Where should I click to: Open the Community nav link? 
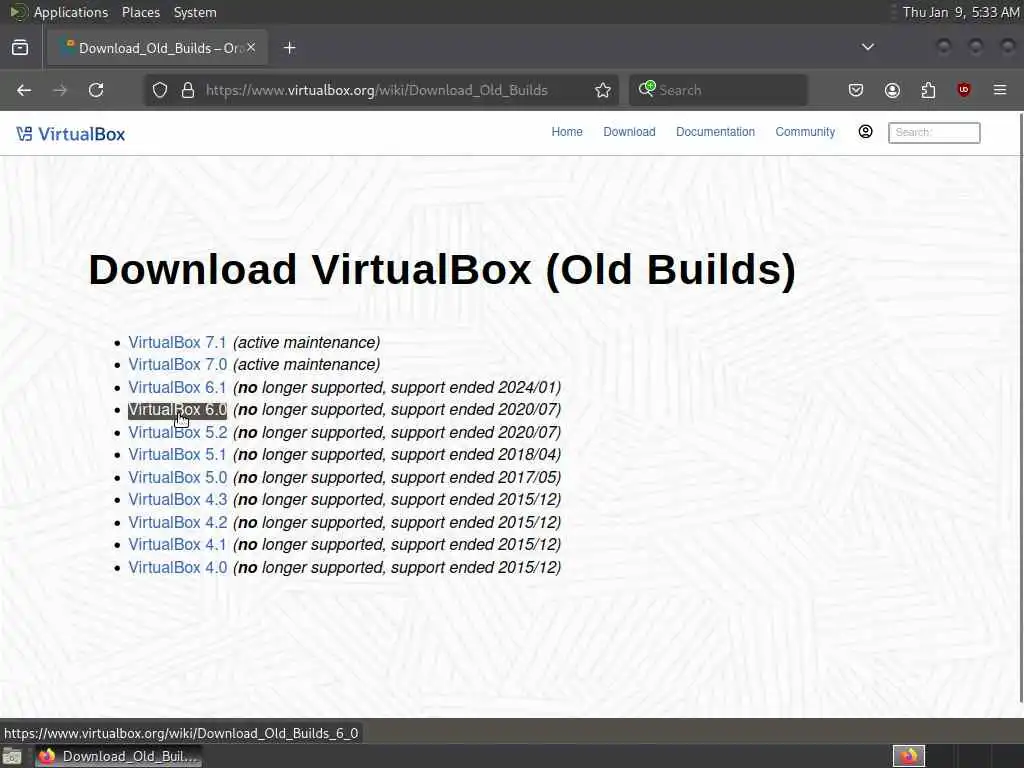point(805,132)
